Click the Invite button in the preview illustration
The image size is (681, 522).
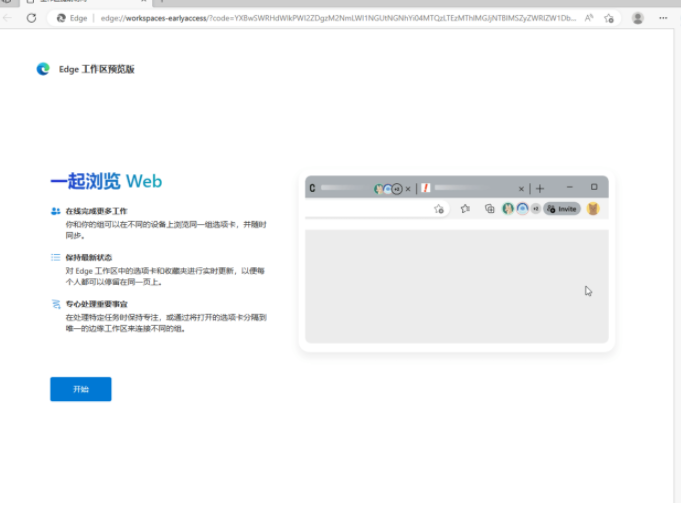(564, 209)
